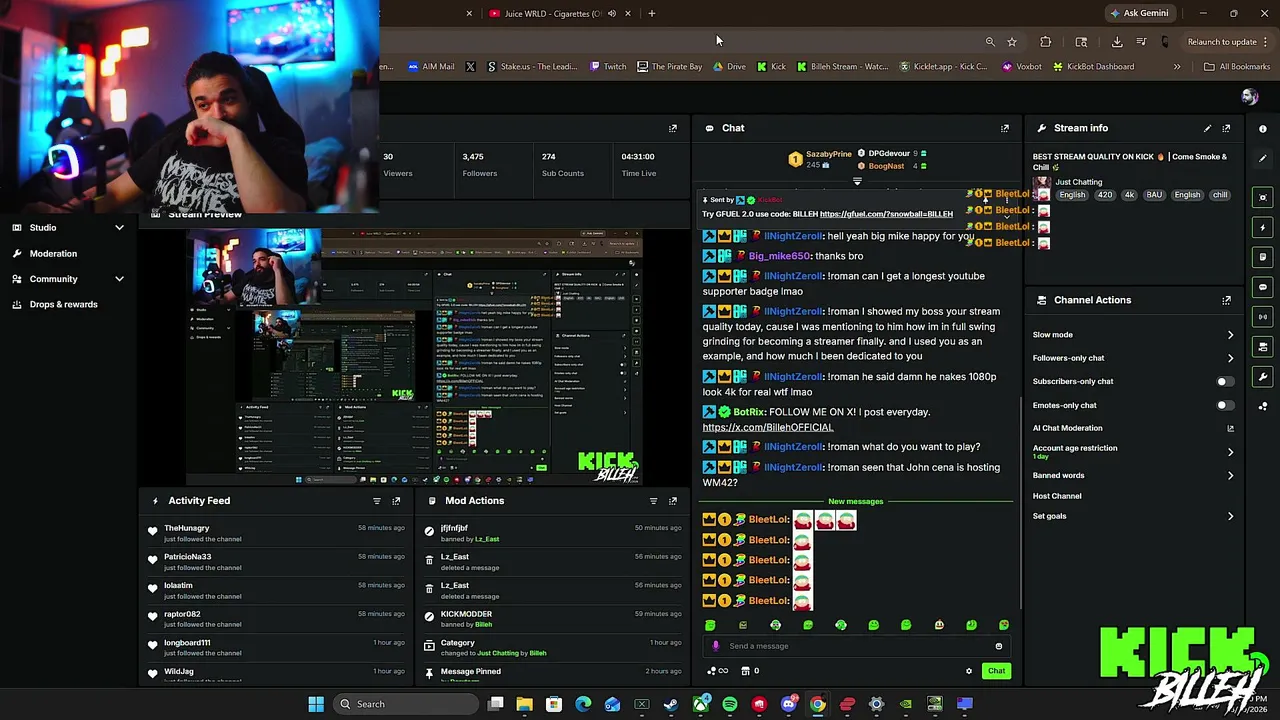Screen dimensions: 1280x720
Task: Click the Ask Gemini button
Action: pos(1138,13)
